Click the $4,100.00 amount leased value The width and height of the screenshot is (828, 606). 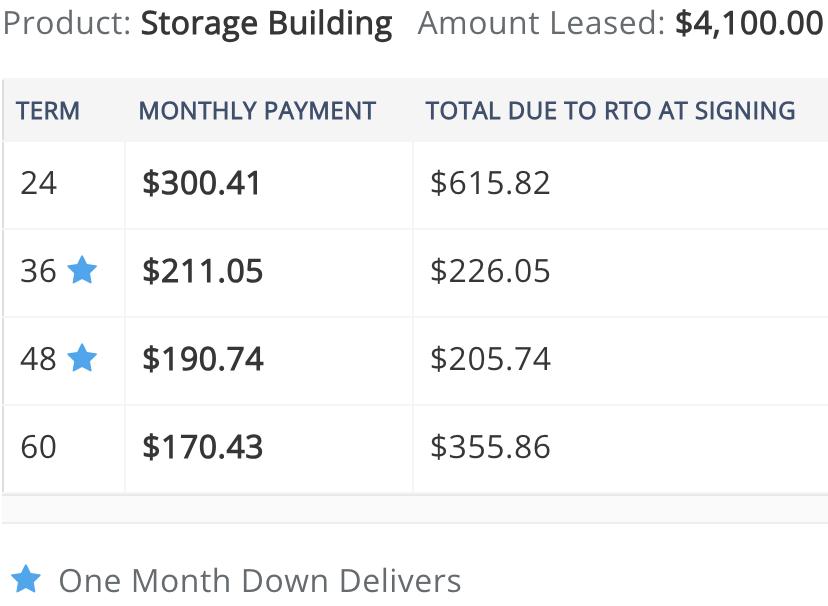click(x=749, y=24)
